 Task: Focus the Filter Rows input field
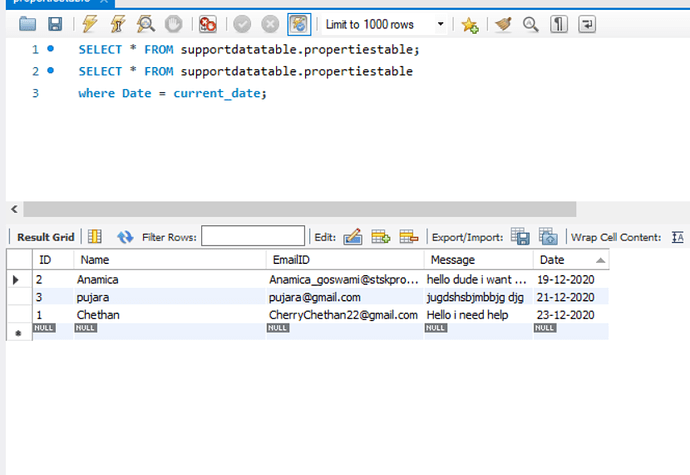click(x=253, y=236)
